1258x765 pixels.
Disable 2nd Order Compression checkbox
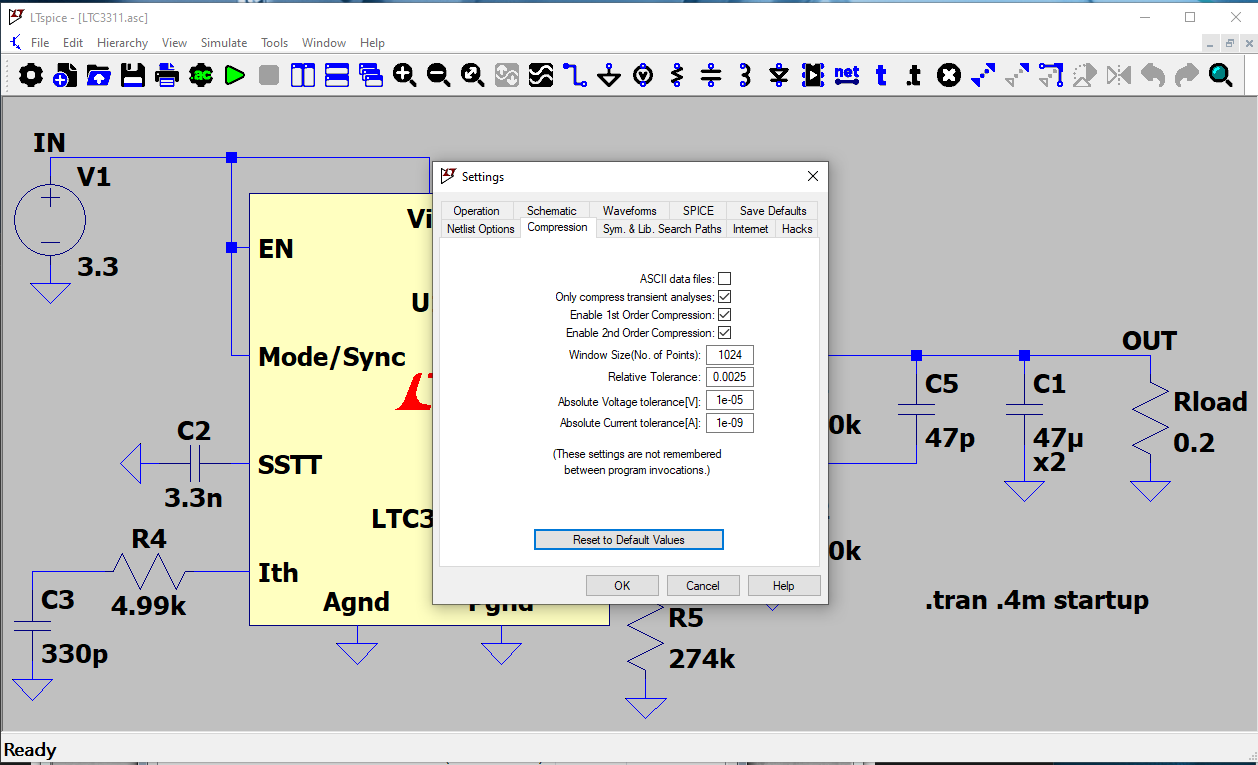click(725, 333)
